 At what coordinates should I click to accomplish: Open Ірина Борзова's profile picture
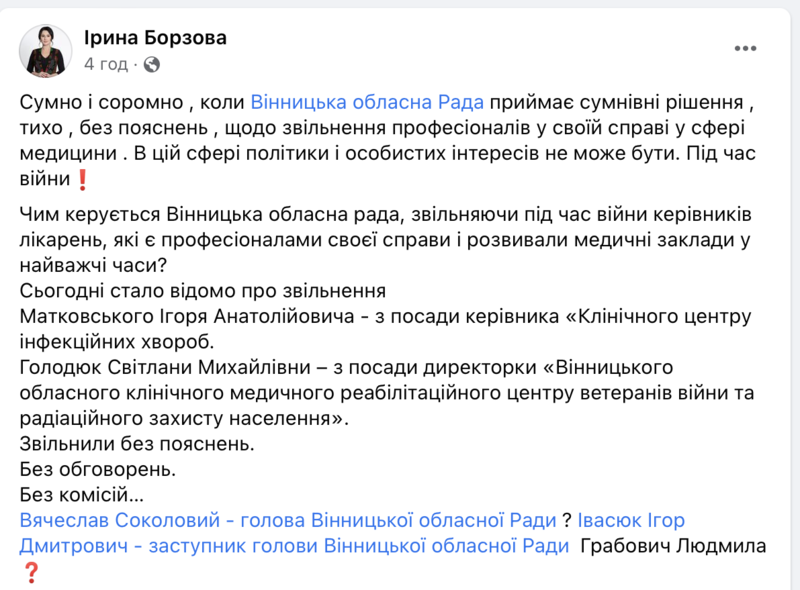tap(45, 51)
